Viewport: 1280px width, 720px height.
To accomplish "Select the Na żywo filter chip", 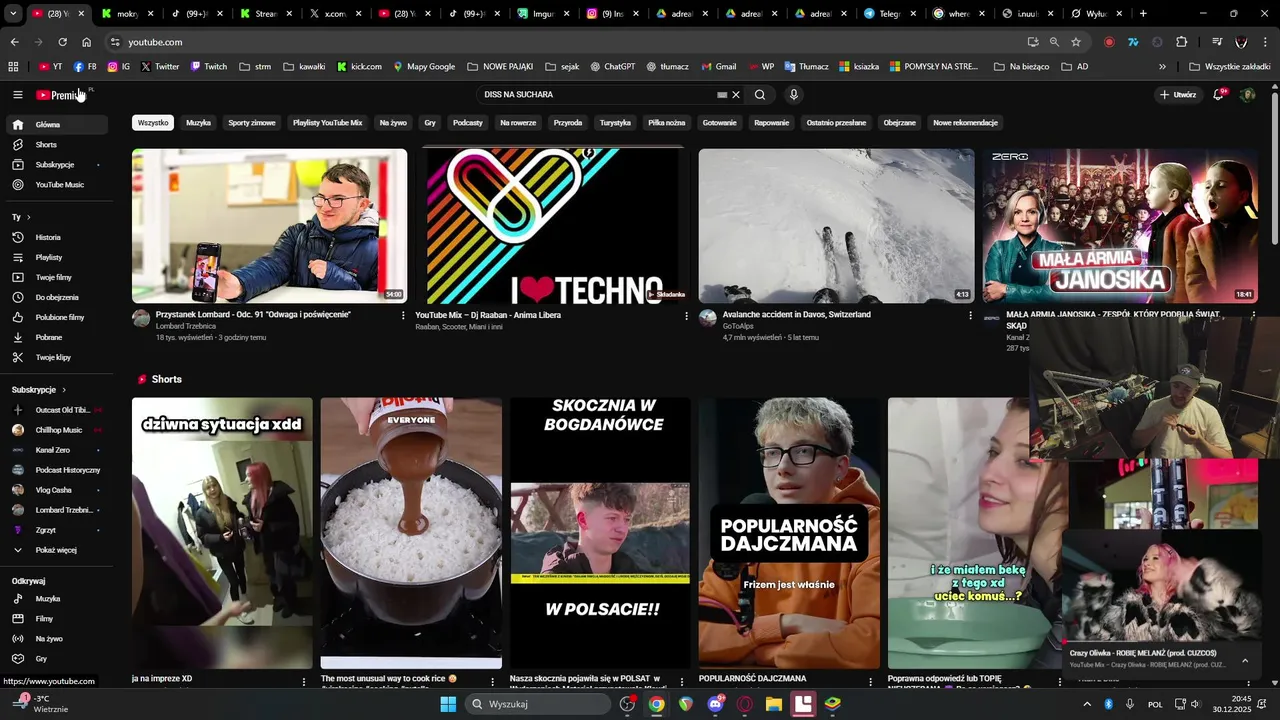I will (x=393, y=123).
